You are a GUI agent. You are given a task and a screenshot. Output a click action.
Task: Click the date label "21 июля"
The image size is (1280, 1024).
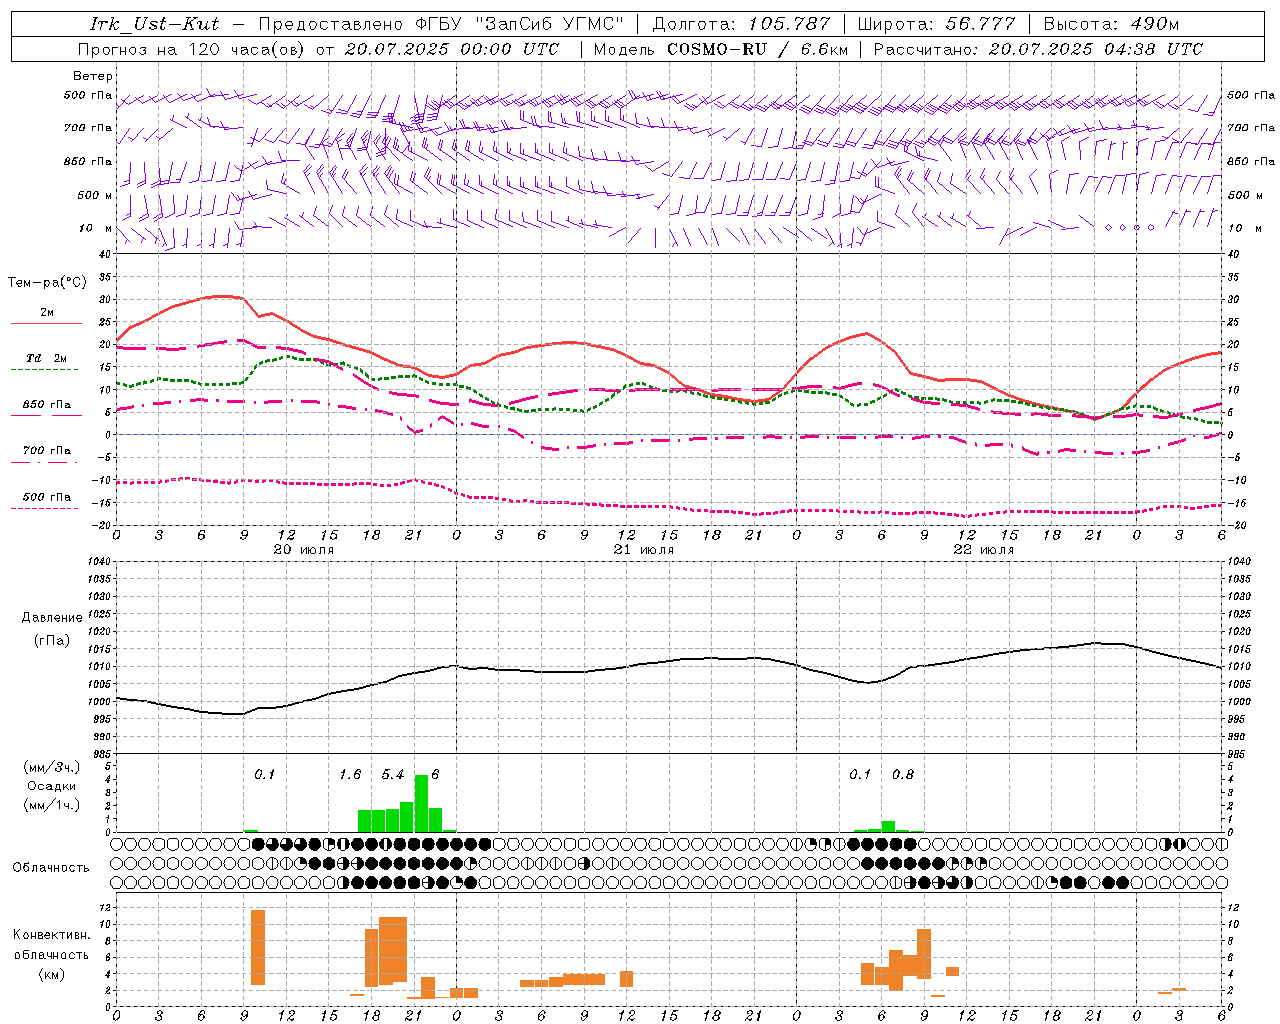644,549
